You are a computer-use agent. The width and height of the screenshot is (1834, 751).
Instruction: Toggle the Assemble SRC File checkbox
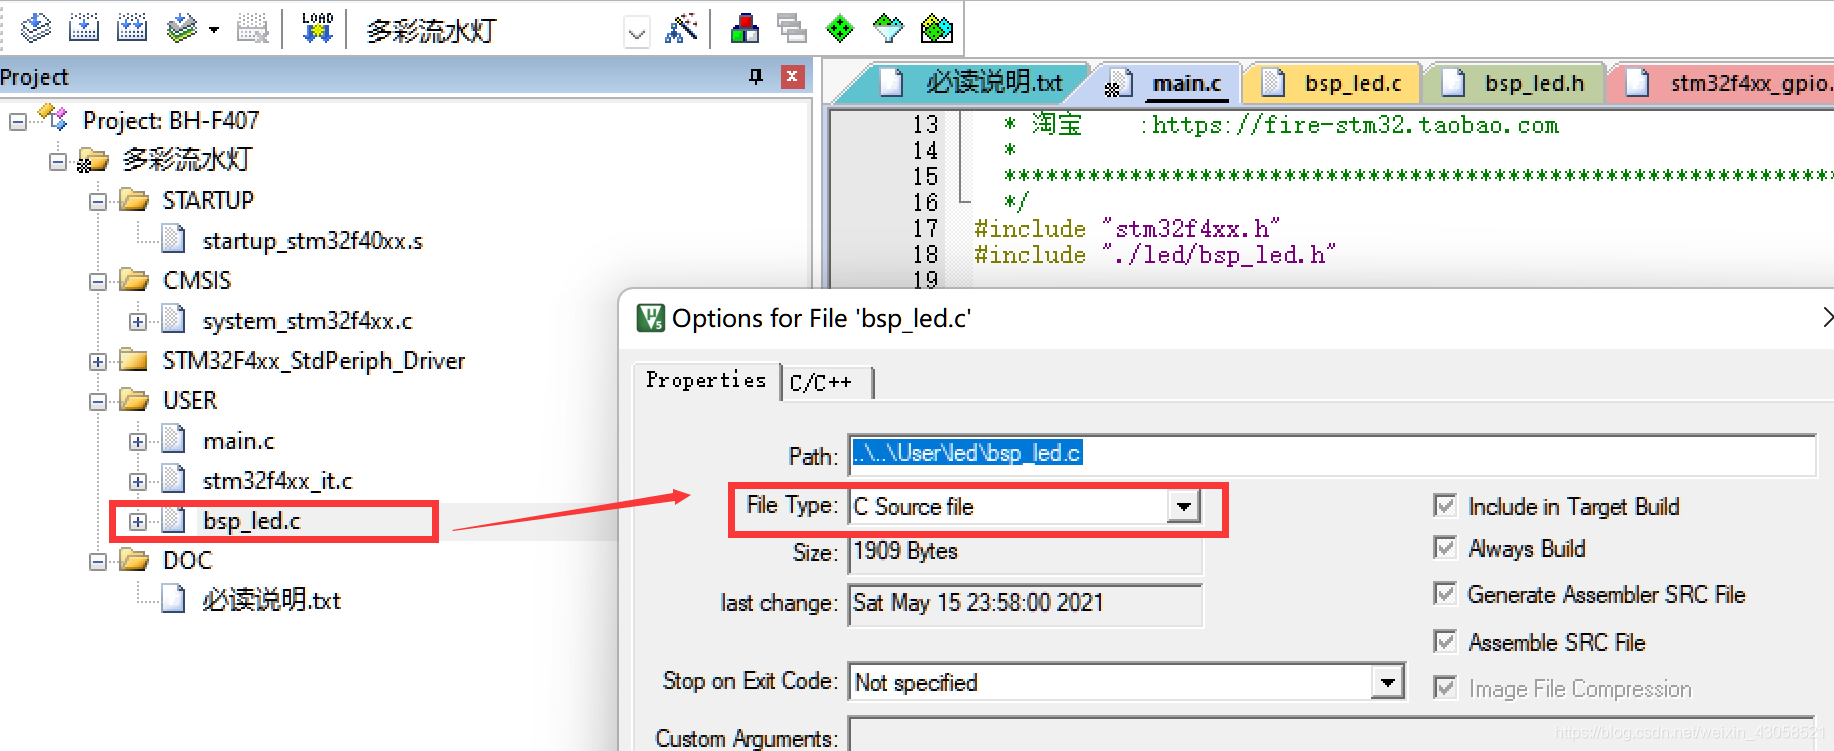(1445, 640)
